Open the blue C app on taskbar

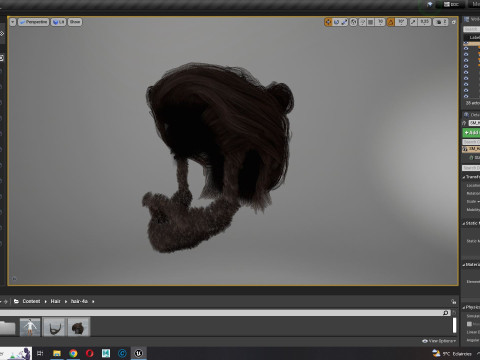pyautogui.click(x=122, y=353)
